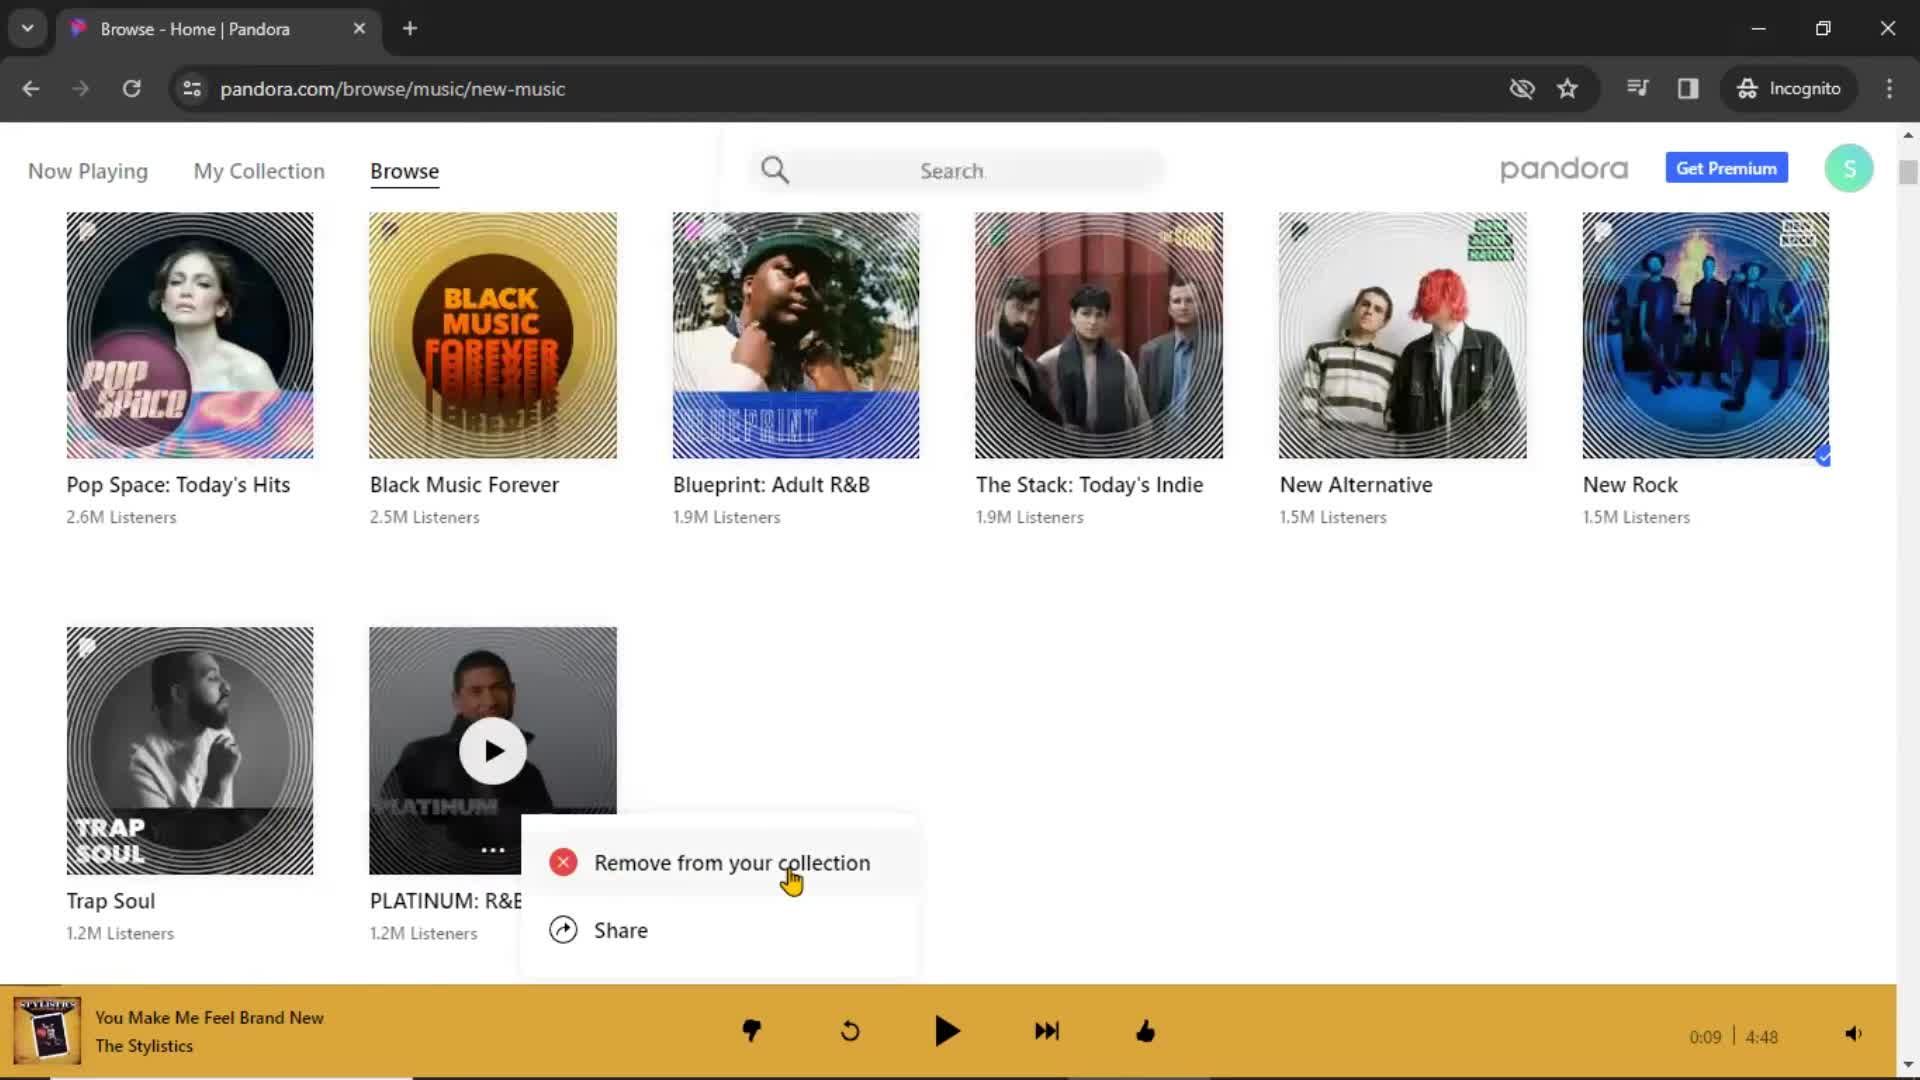
Task: Open Pop Space: Today's Hits station artwork
Action: [190, 335]
